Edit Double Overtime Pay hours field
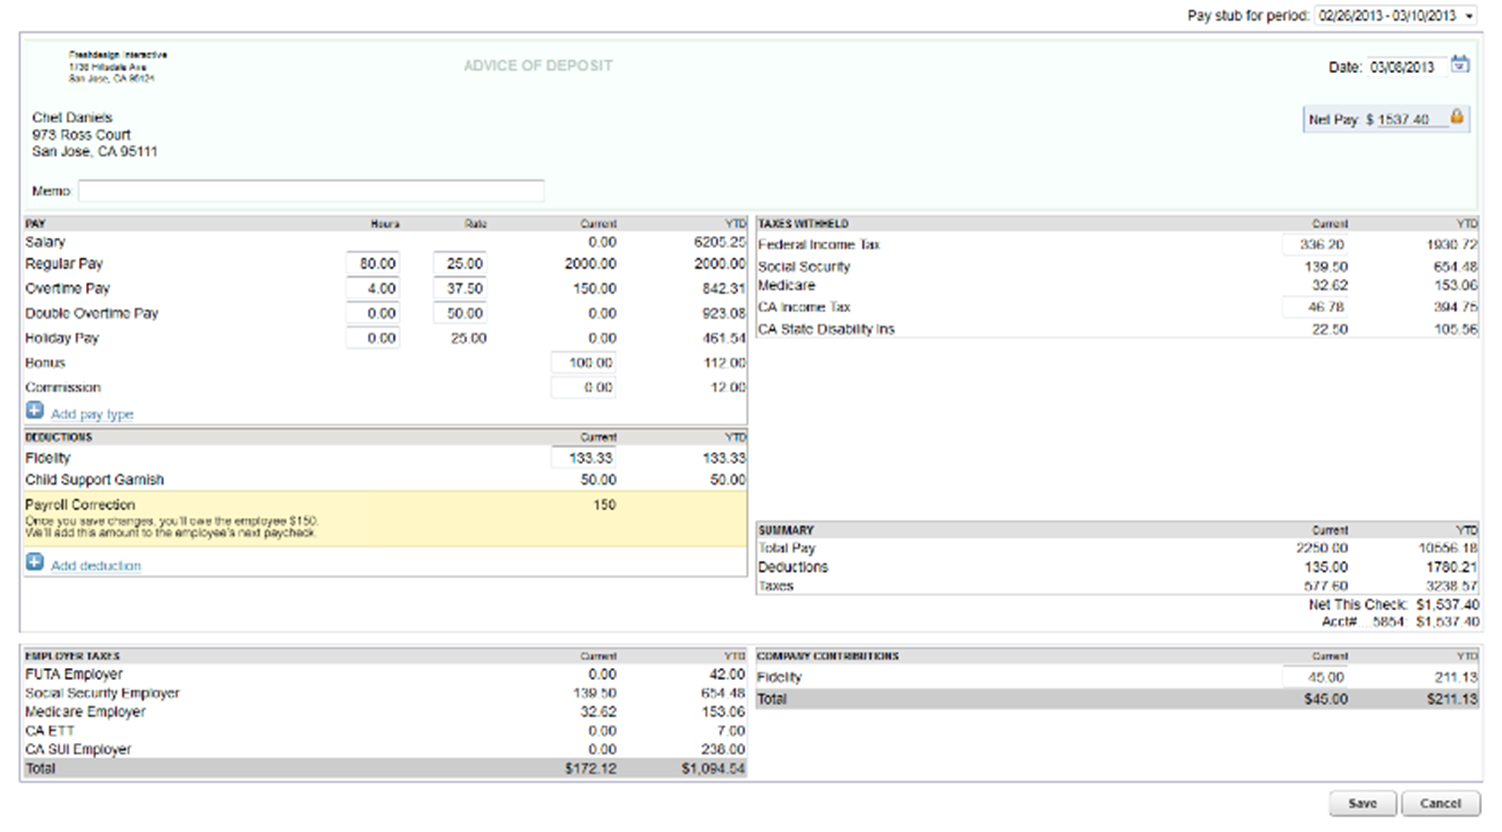This screenshot has height=832, width=1502. coord(372,313)
